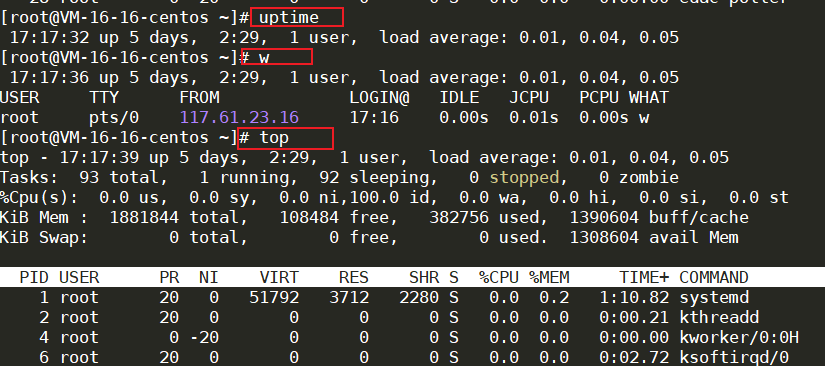Select the '93 total' tasks count
The width and height of the screenshot is (825, 366).
(119, 177)
